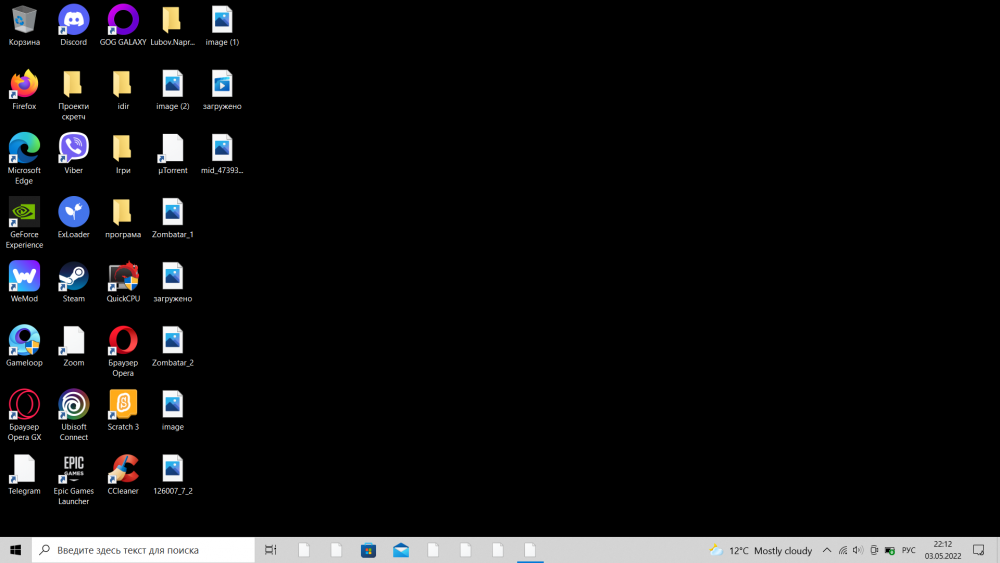Select the Epic Games Launcher shortcut
This screenshot has height=563, width=1000.
pyautogui.click(x=73, y=479)
